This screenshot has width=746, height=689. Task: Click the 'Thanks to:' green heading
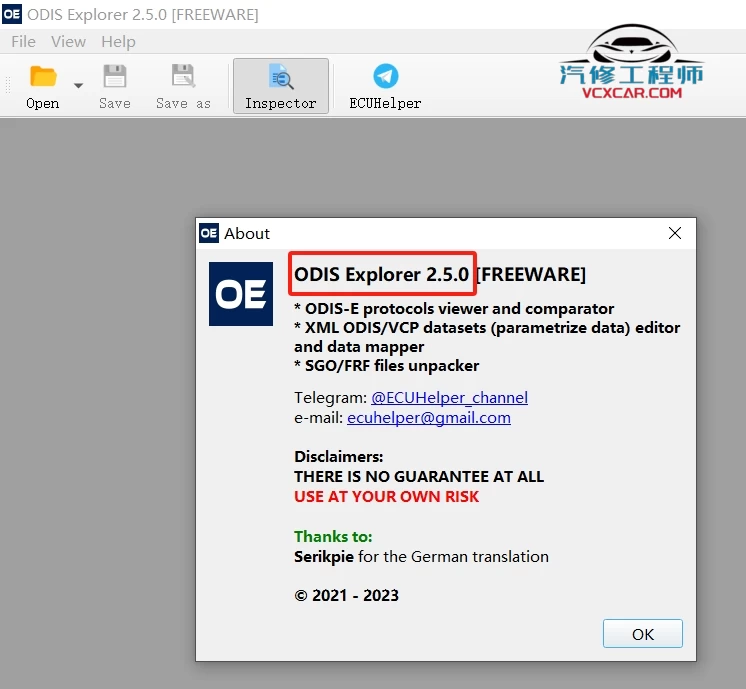coord(333,536)
